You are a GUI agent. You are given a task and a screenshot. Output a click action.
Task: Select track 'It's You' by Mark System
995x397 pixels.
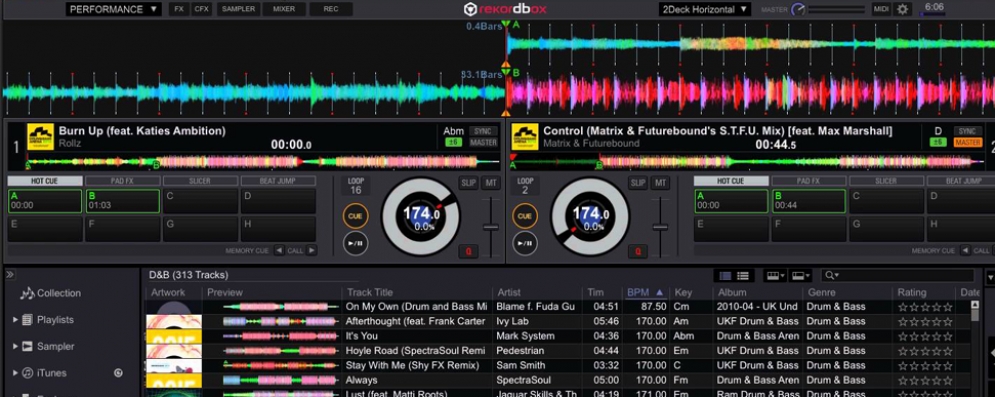click(558, 336)
